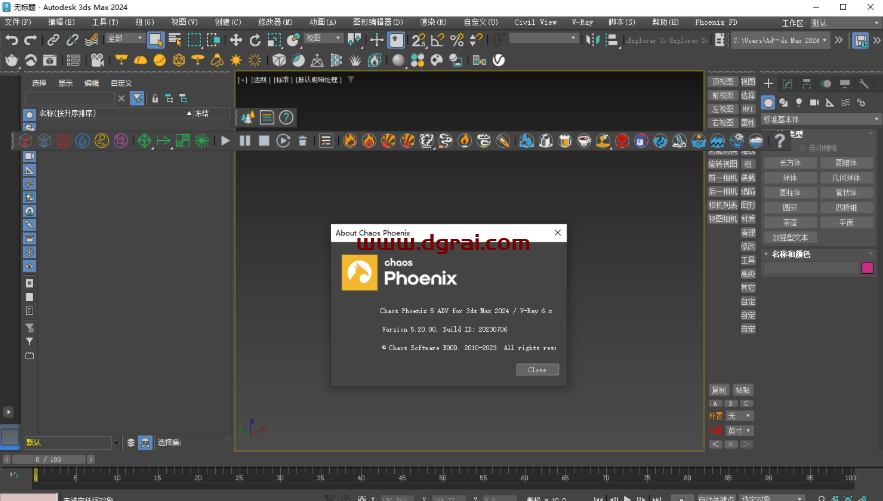Open the Civil View menu
This screenshot has height=501, width=883.
click(536, 23)
